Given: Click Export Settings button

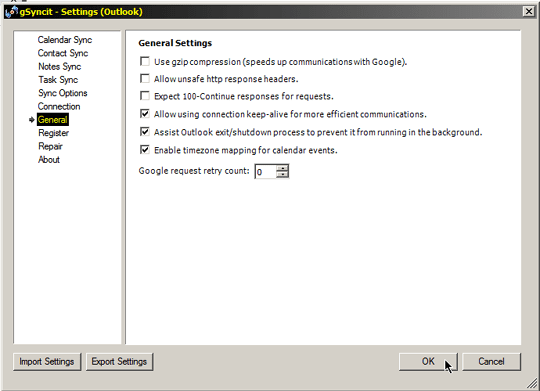Looking at the screenshot, I should pos(119,362).
